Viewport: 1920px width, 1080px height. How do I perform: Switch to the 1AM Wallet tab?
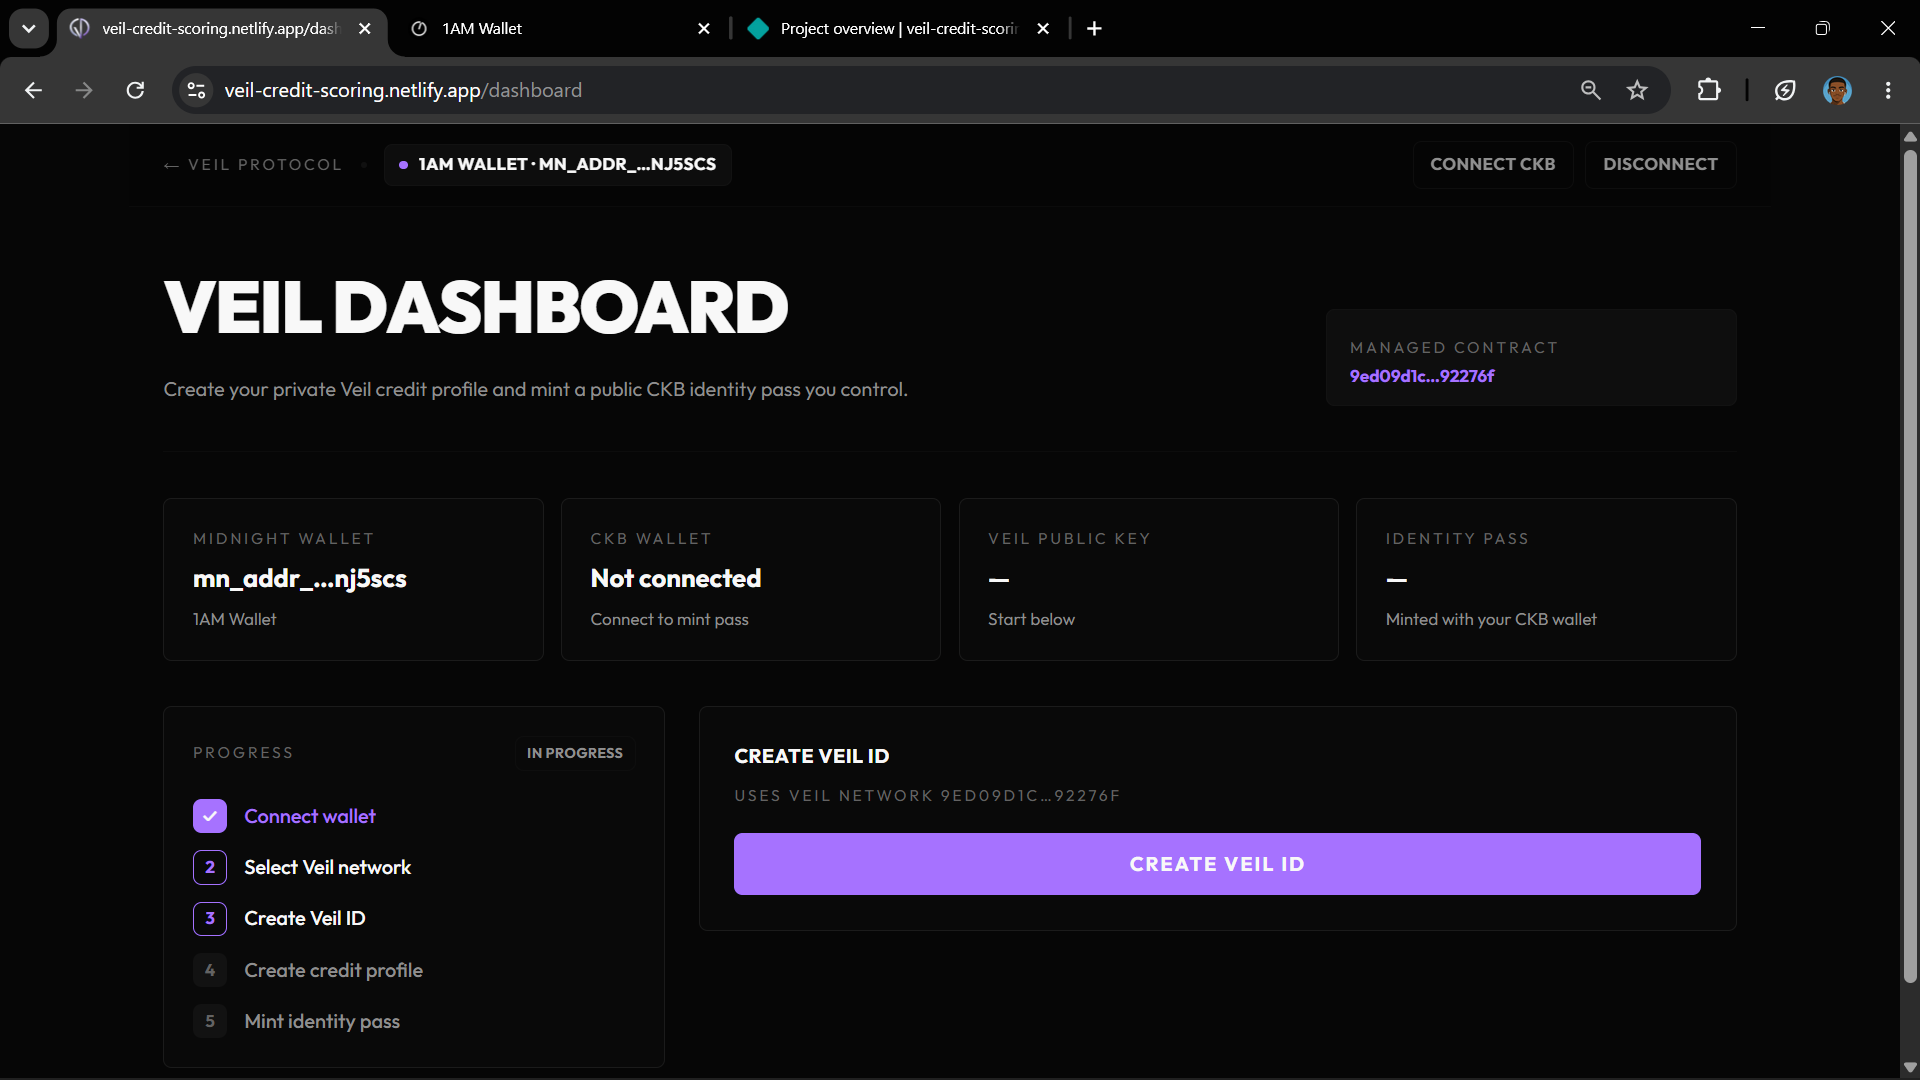click(x=560, y=28)
